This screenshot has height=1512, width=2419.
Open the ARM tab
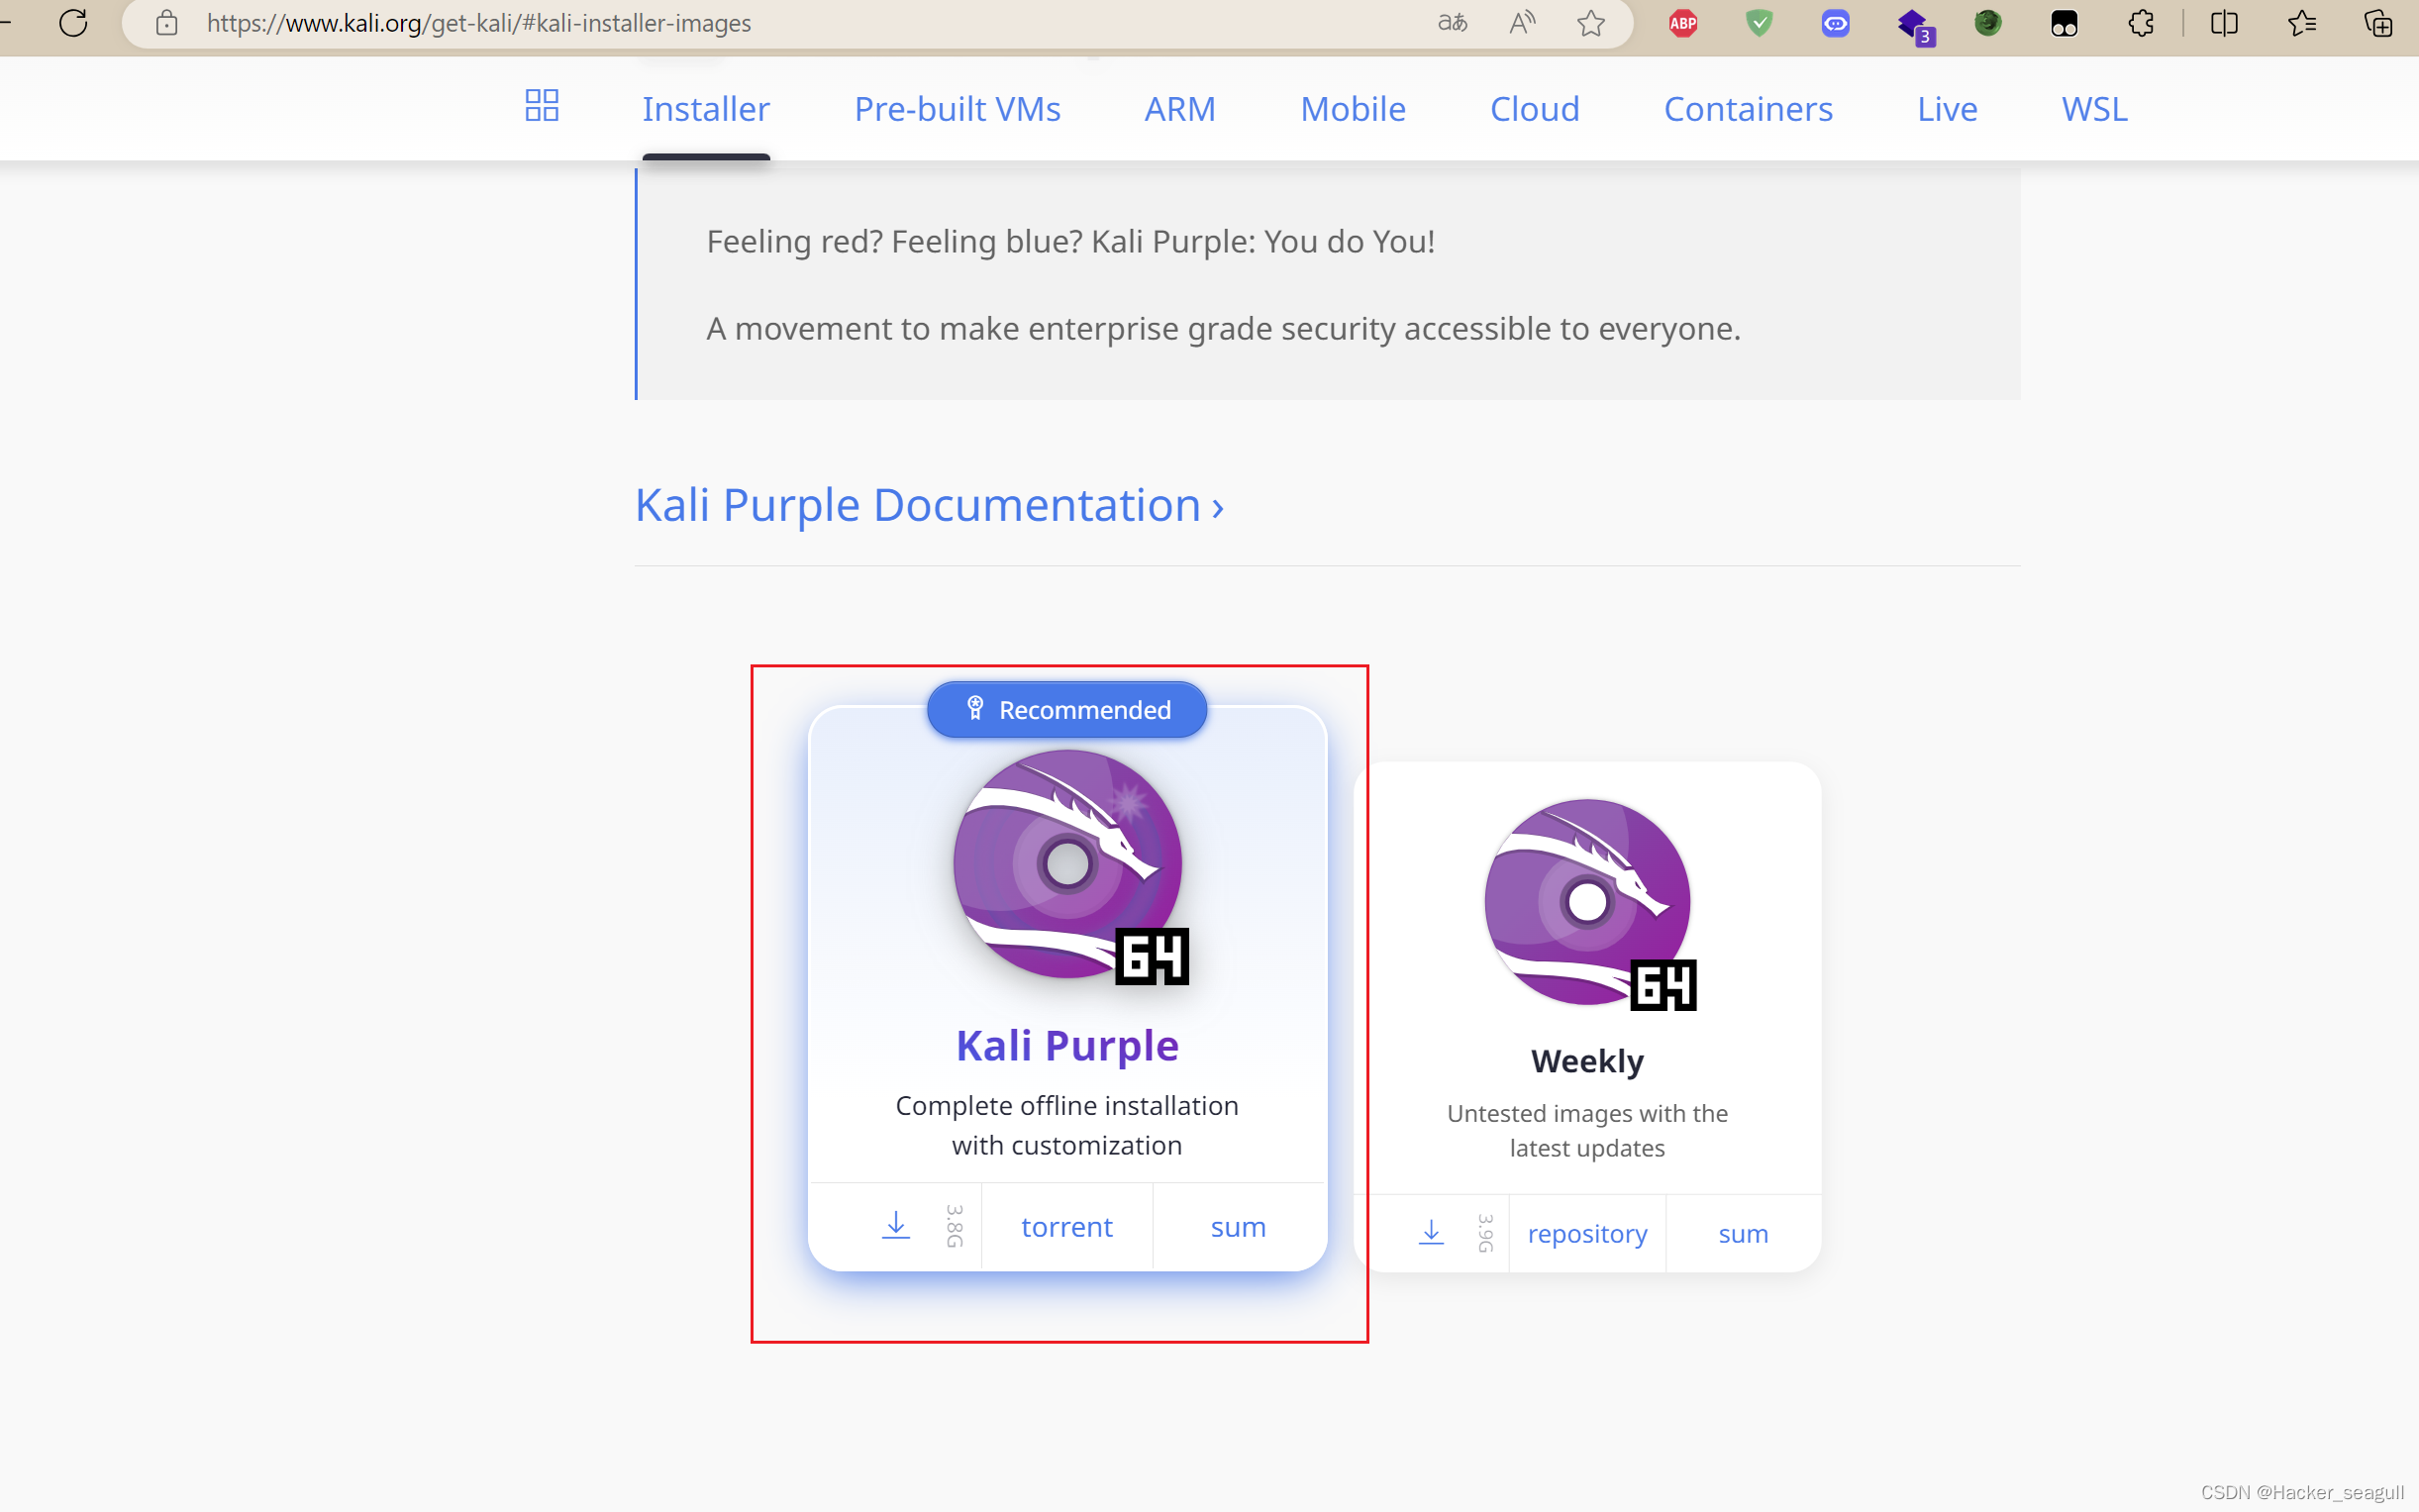(1179, 109)
